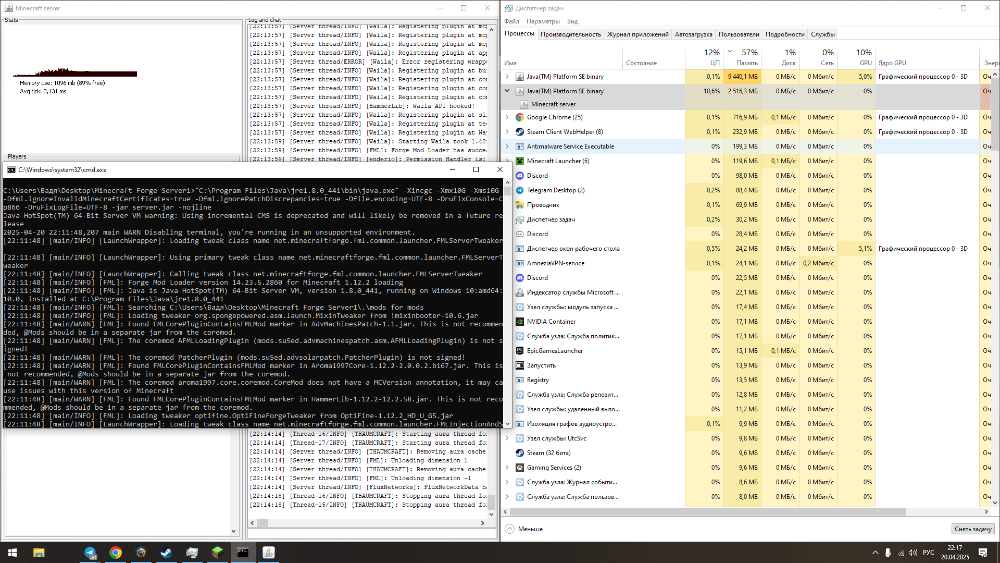
Task: Open volume control in system tray
Action: click(x=913, y=553)
